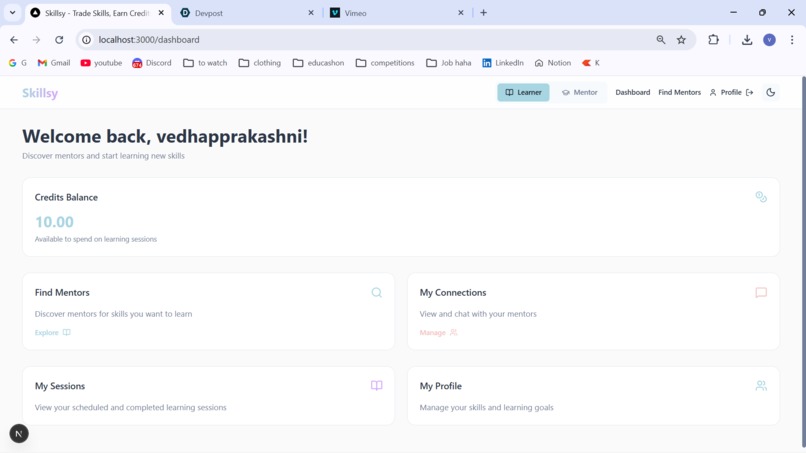Viewport: 806px width, 453px height.
Task: Bookmark this page with star
Action: click(681, 40)
